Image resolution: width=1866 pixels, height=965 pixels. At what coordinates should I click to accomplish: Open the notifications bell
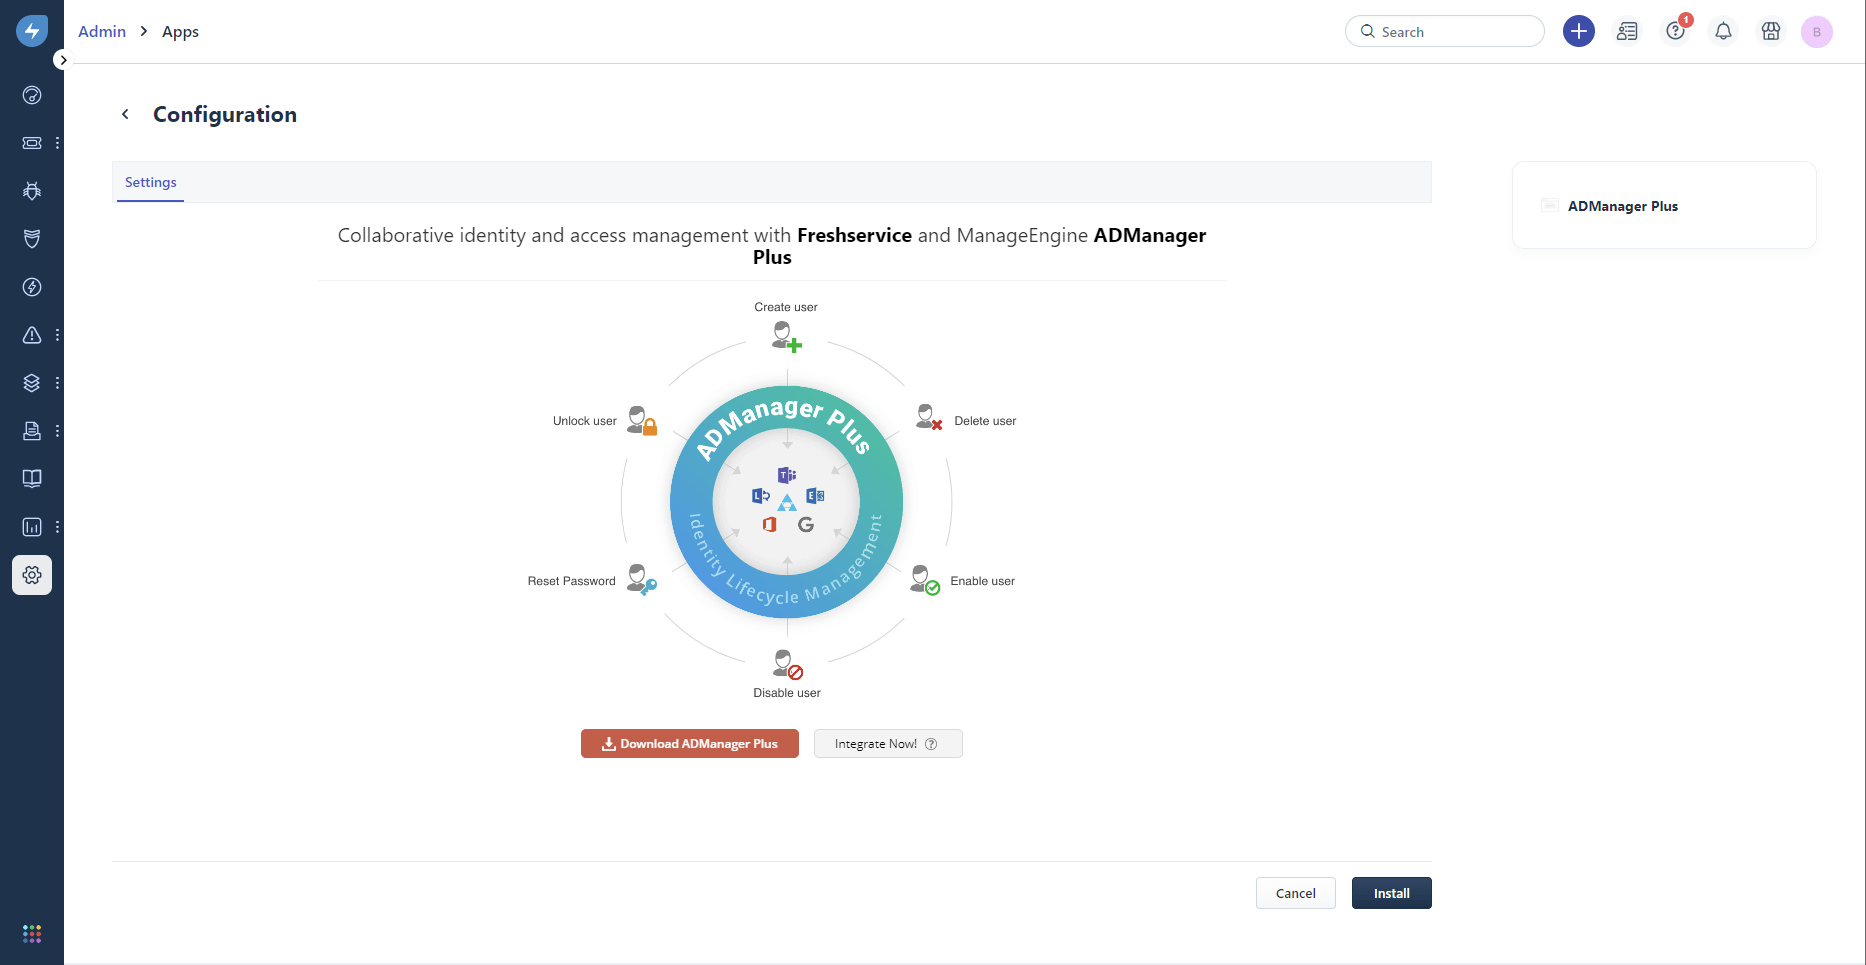coord(1722,31)
